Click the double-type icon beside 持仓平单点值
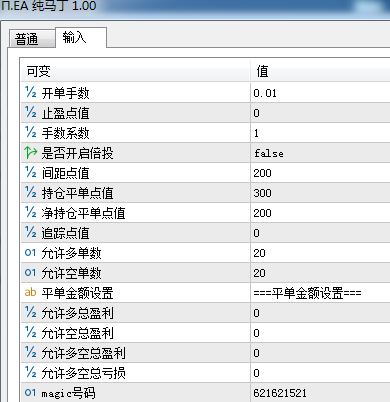The image size is (390, 402). click(x=31, y=192)
